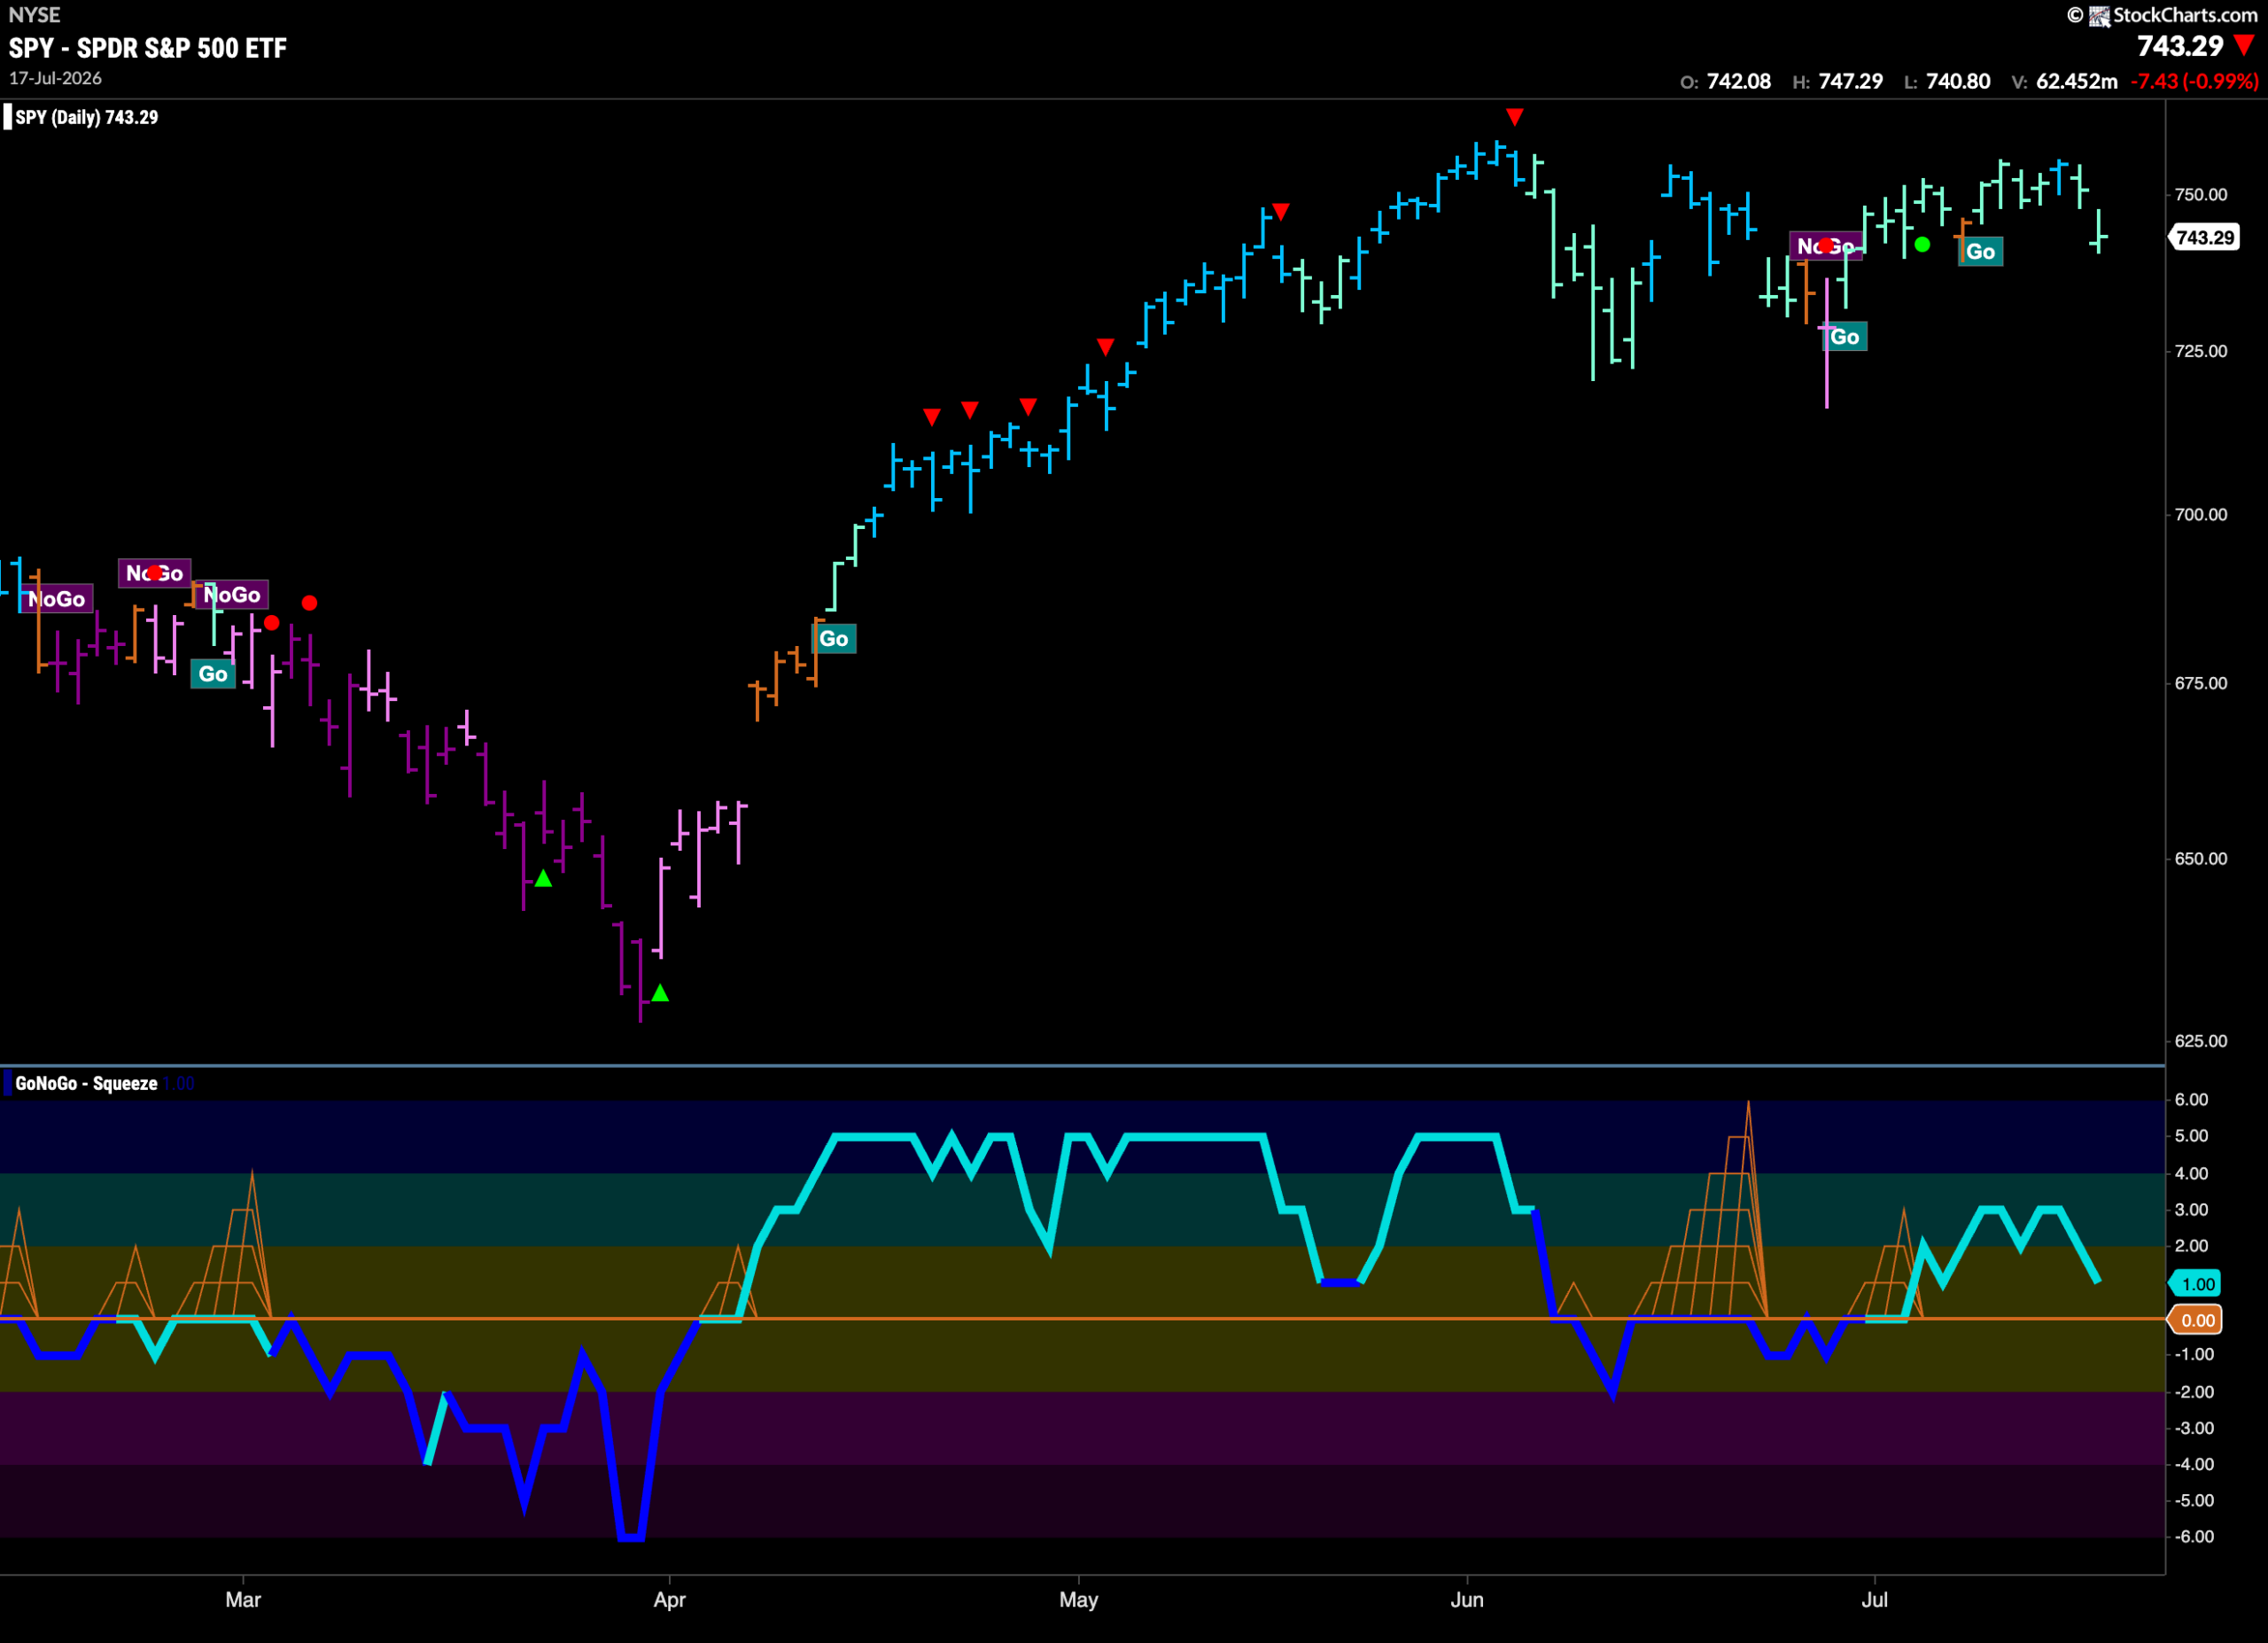Click the Go label in mid-April
Image resolution: width=2268 pixels, height=1643 pixels.
834,639
